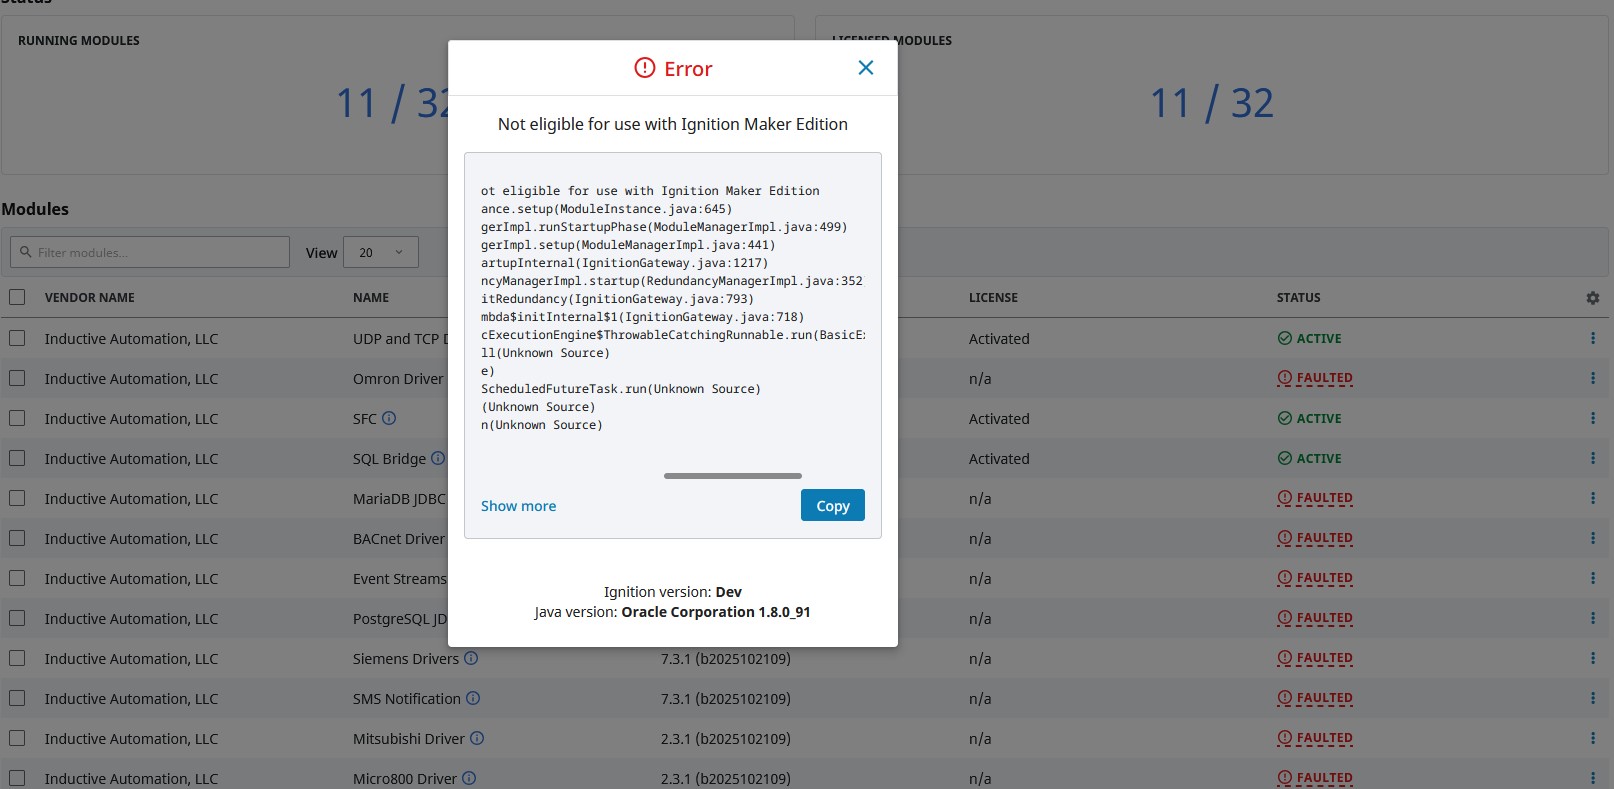Open FAULTED status of Micro800 Driver
The width and height of the screenshot is (1614, 789).
1315,778
